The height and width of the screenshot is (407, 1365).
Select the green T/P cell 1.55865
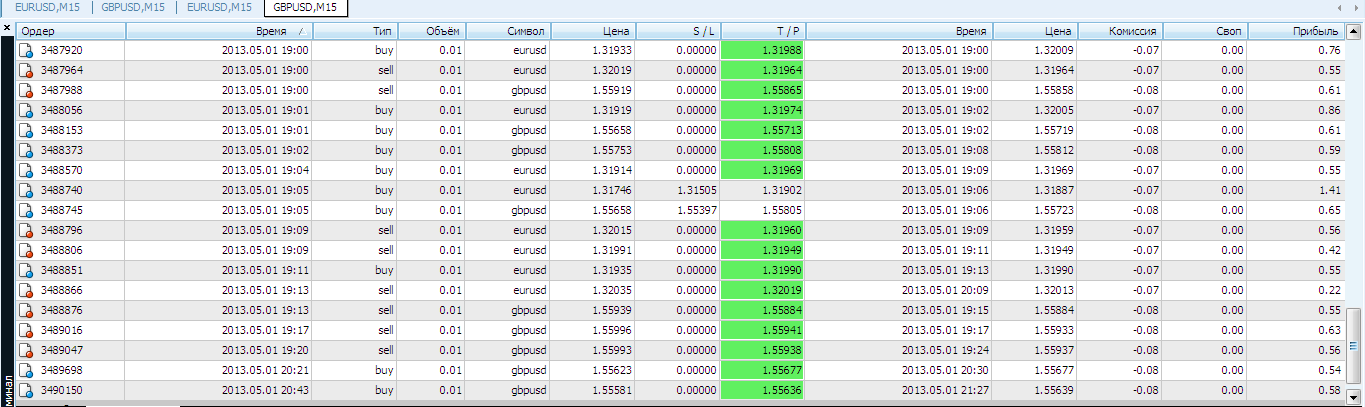click(x=762, y=90)
